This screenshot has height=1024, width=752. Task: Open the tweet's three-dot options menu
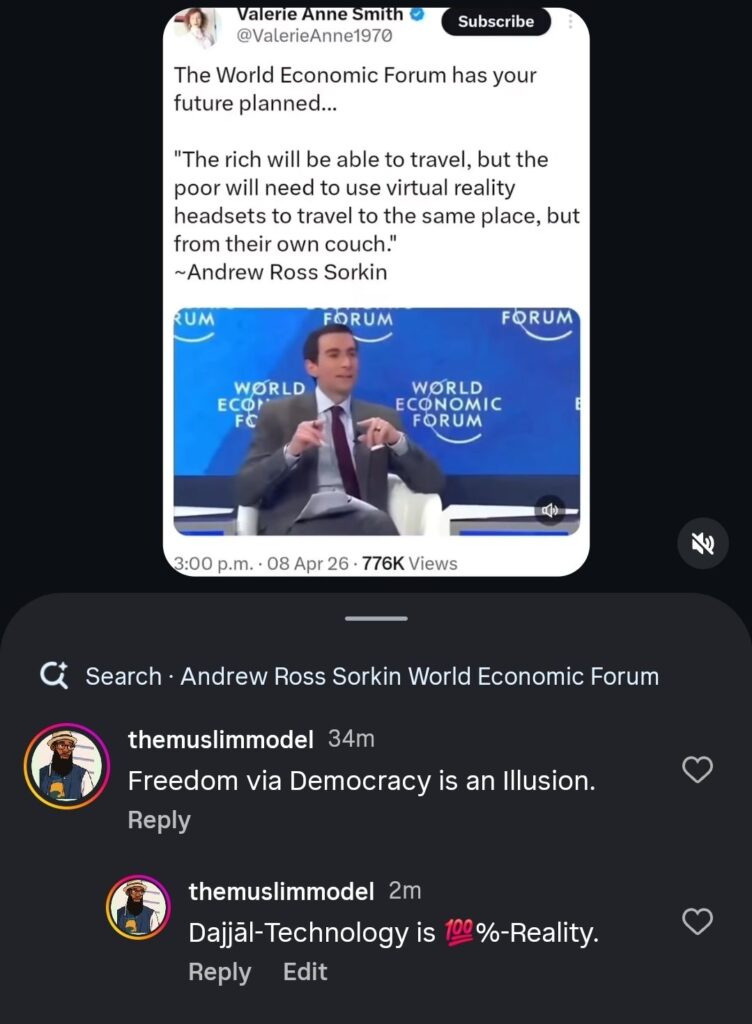coord(568,21)
